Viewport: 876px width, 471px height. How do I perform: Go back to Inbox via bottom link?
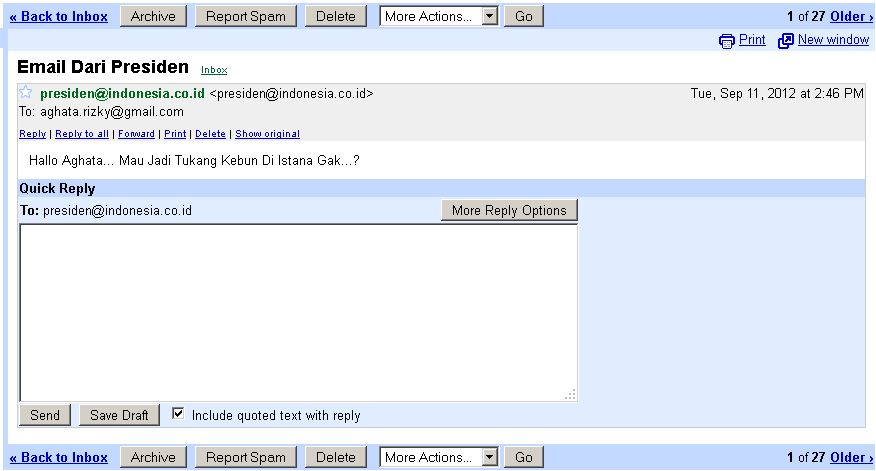[x=59, y=457]
